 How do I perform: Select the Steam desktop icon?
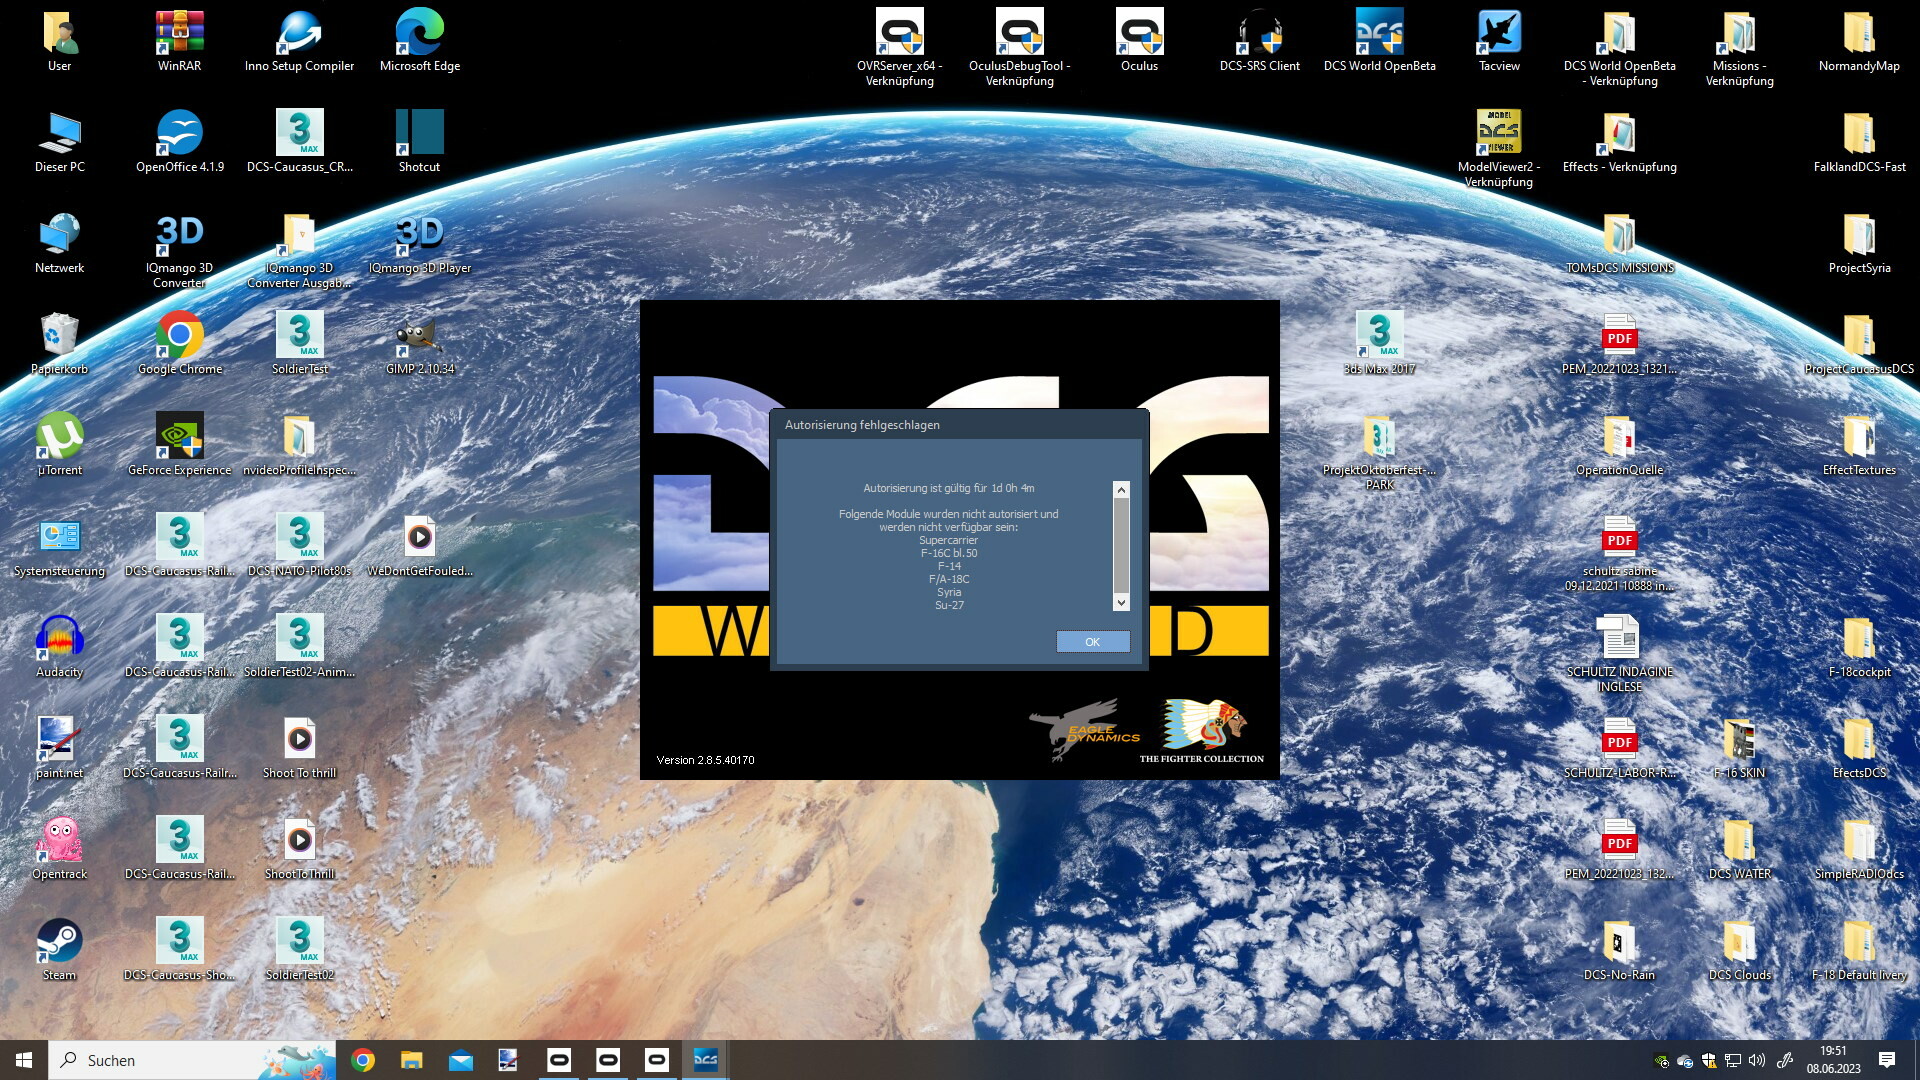pos(60,950)
